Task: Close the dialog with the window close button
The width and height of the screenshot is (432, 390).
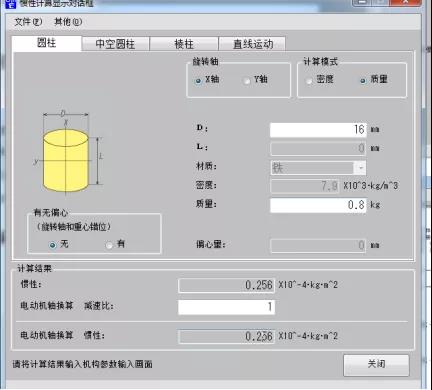Action: (406, 3)
